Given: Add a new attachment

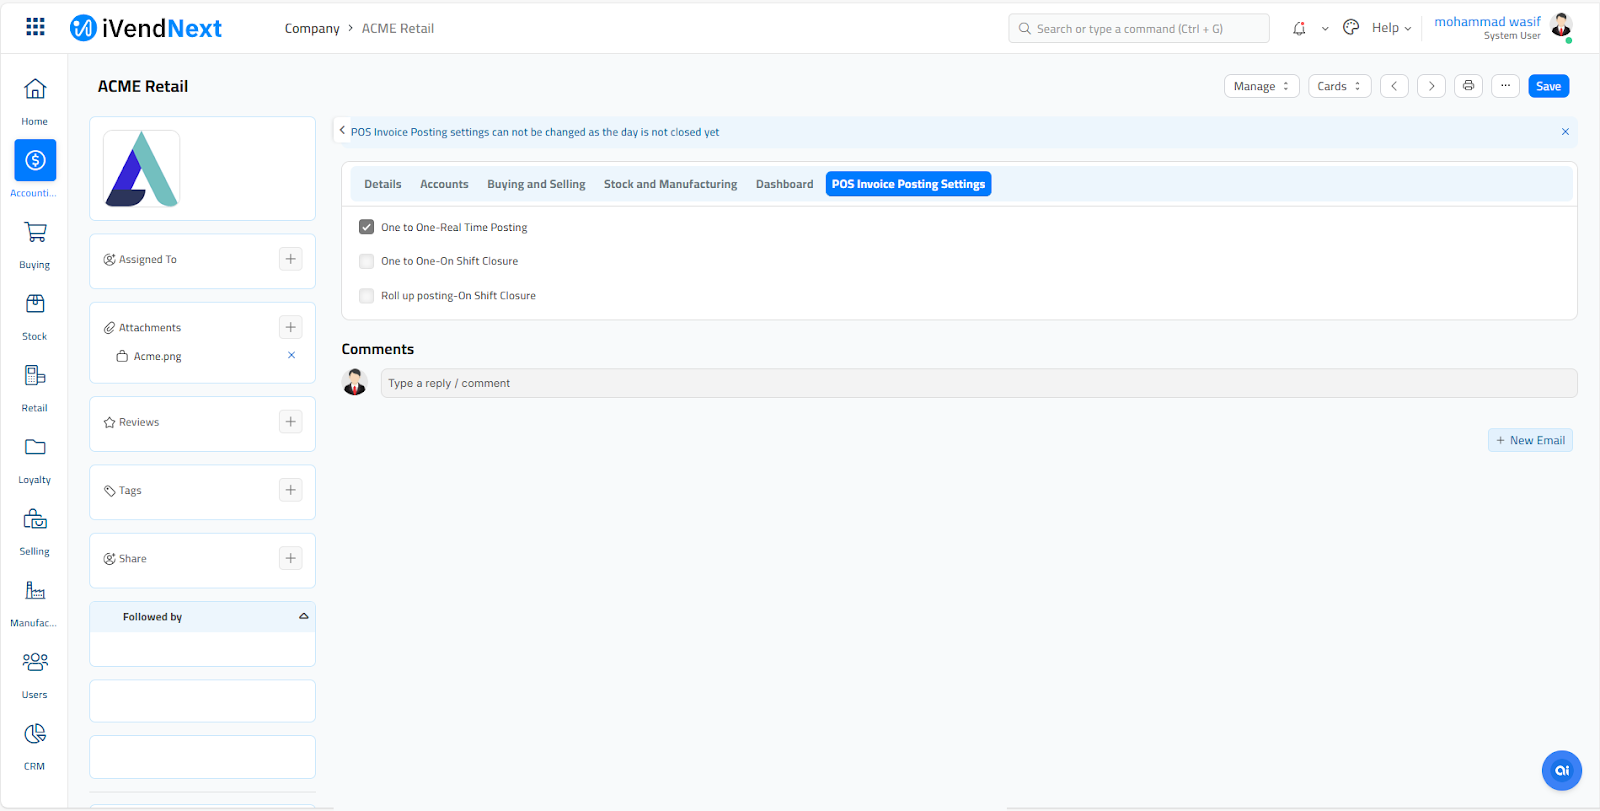Looking at the screenshot, I should tap(291, 327).
